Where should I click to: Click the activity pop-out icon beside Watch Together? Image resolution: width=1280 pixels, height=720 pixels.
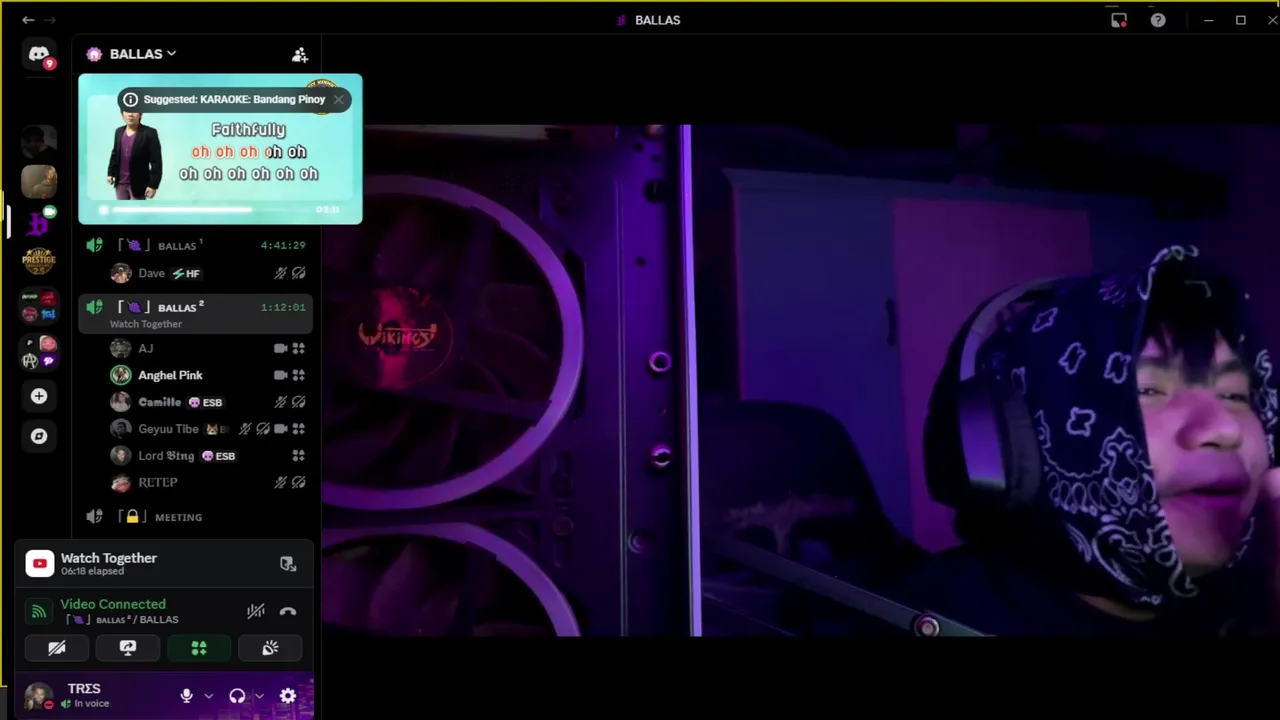[288, 564]
